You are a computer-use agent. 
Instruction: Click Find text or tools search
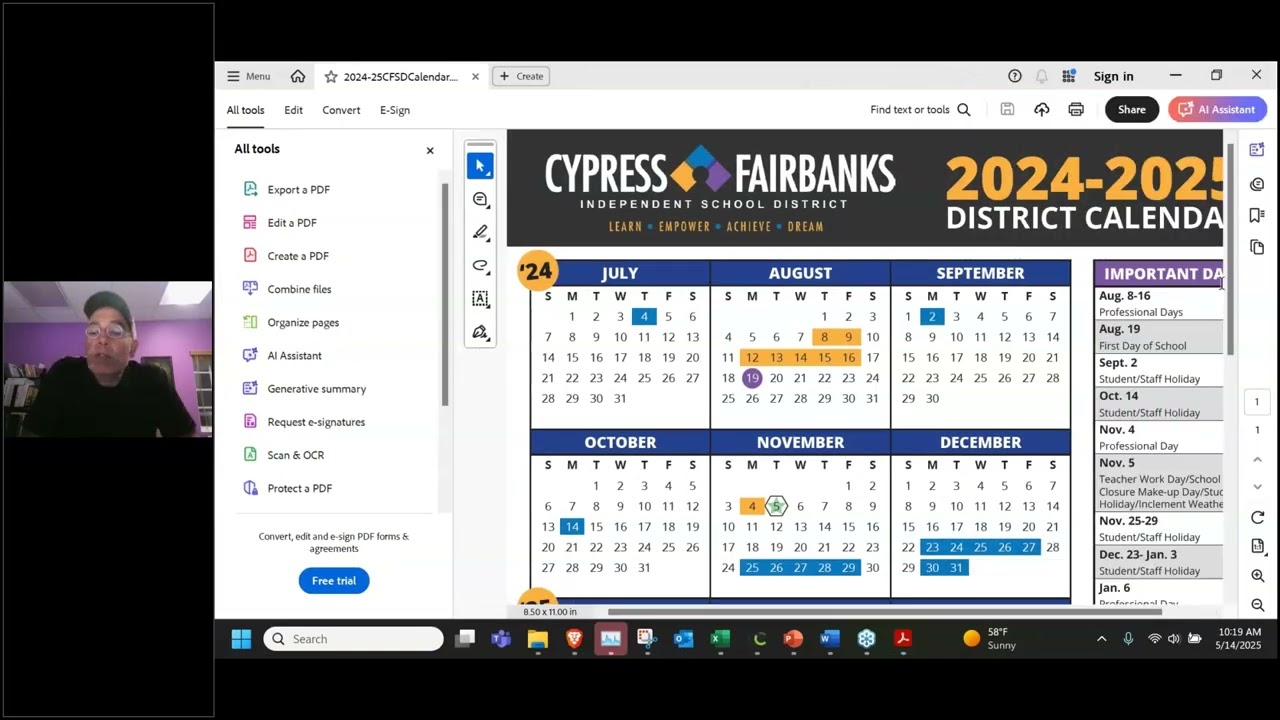pyautogui.click(x=920, y=110)
